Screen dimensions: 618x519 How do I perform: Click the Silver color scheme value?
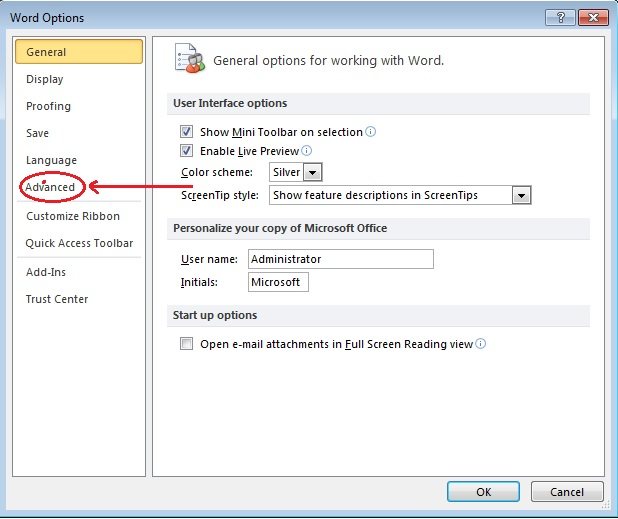point(287,172)
